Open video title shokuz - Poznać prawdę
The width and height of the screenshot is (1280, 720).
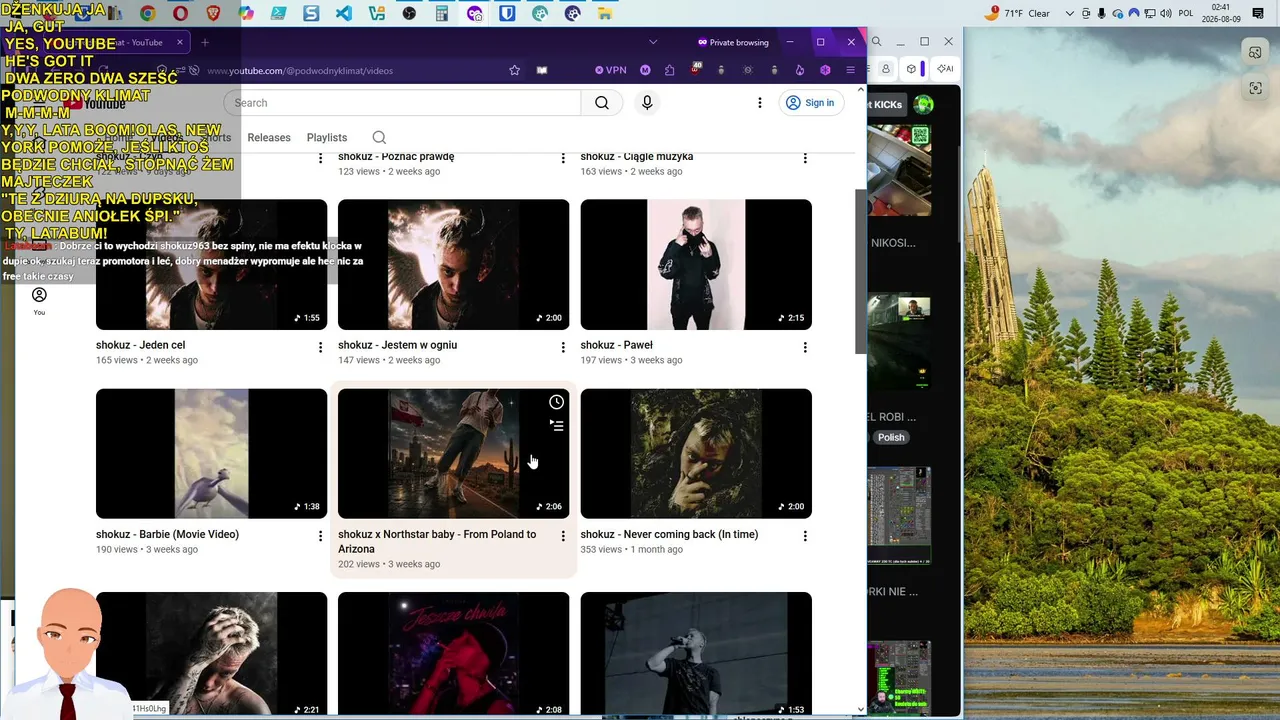tap(396, 156)
